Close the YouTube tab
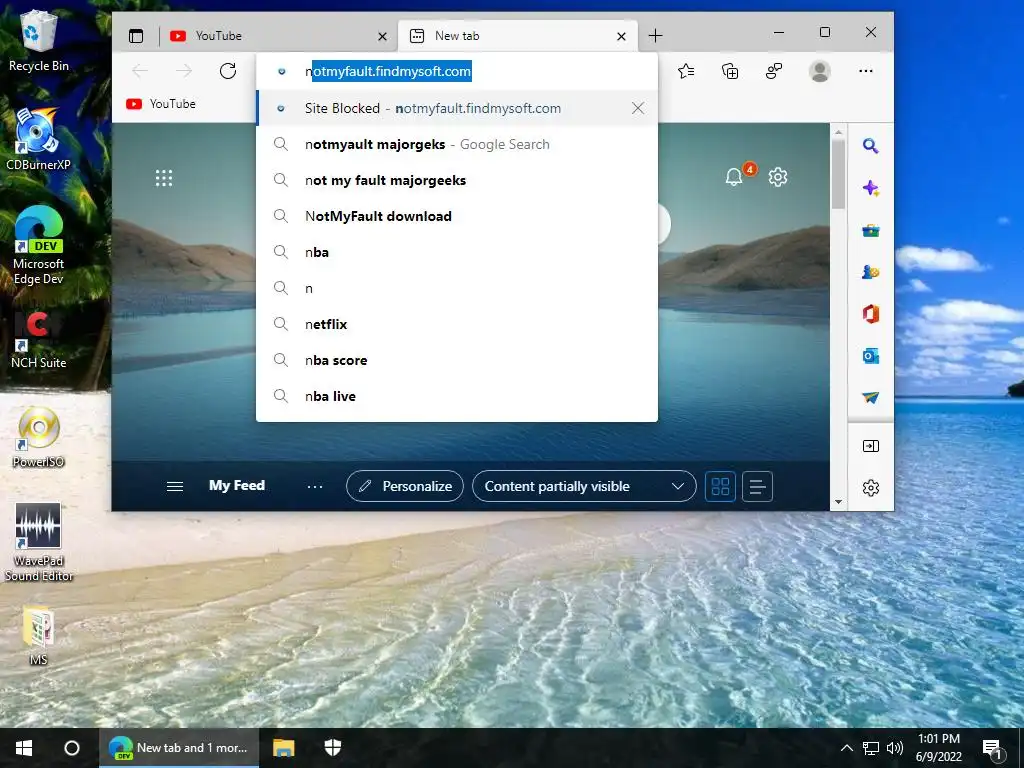The width and height of the screenshot is (1024, 768). 383,37
